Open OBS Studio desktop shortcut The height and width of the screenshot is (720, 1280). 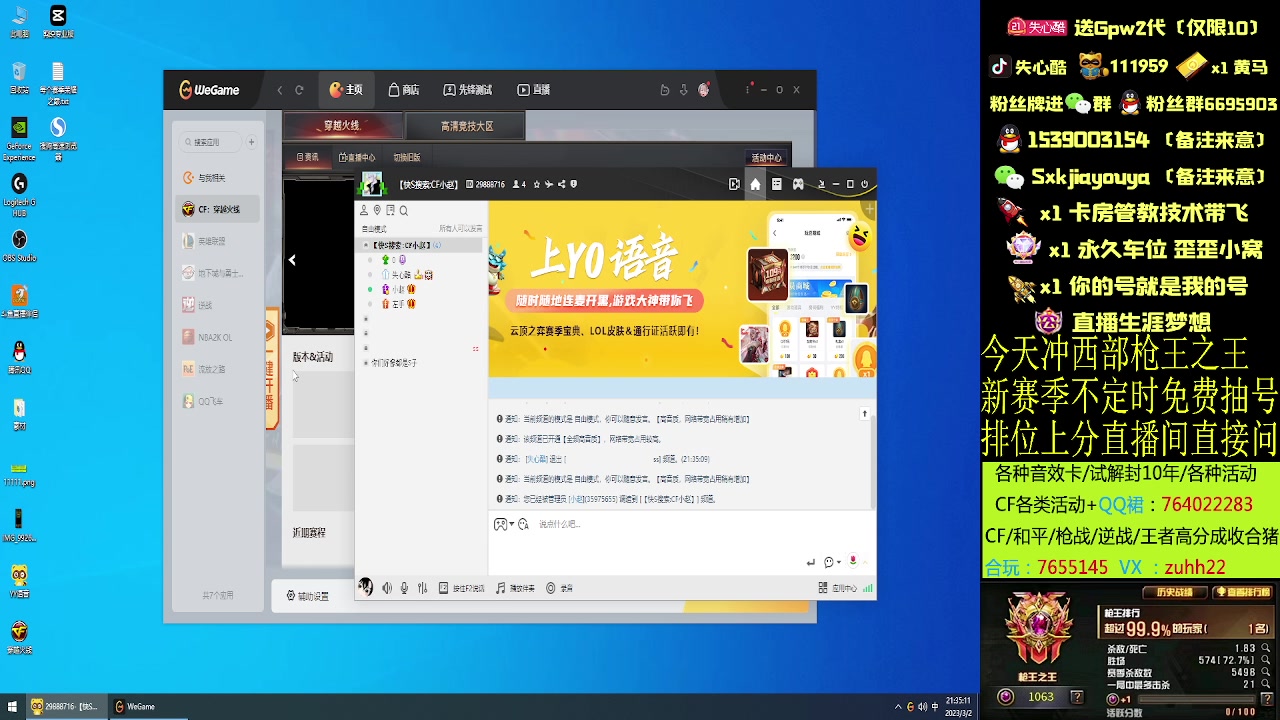click(x=18, y=246)
